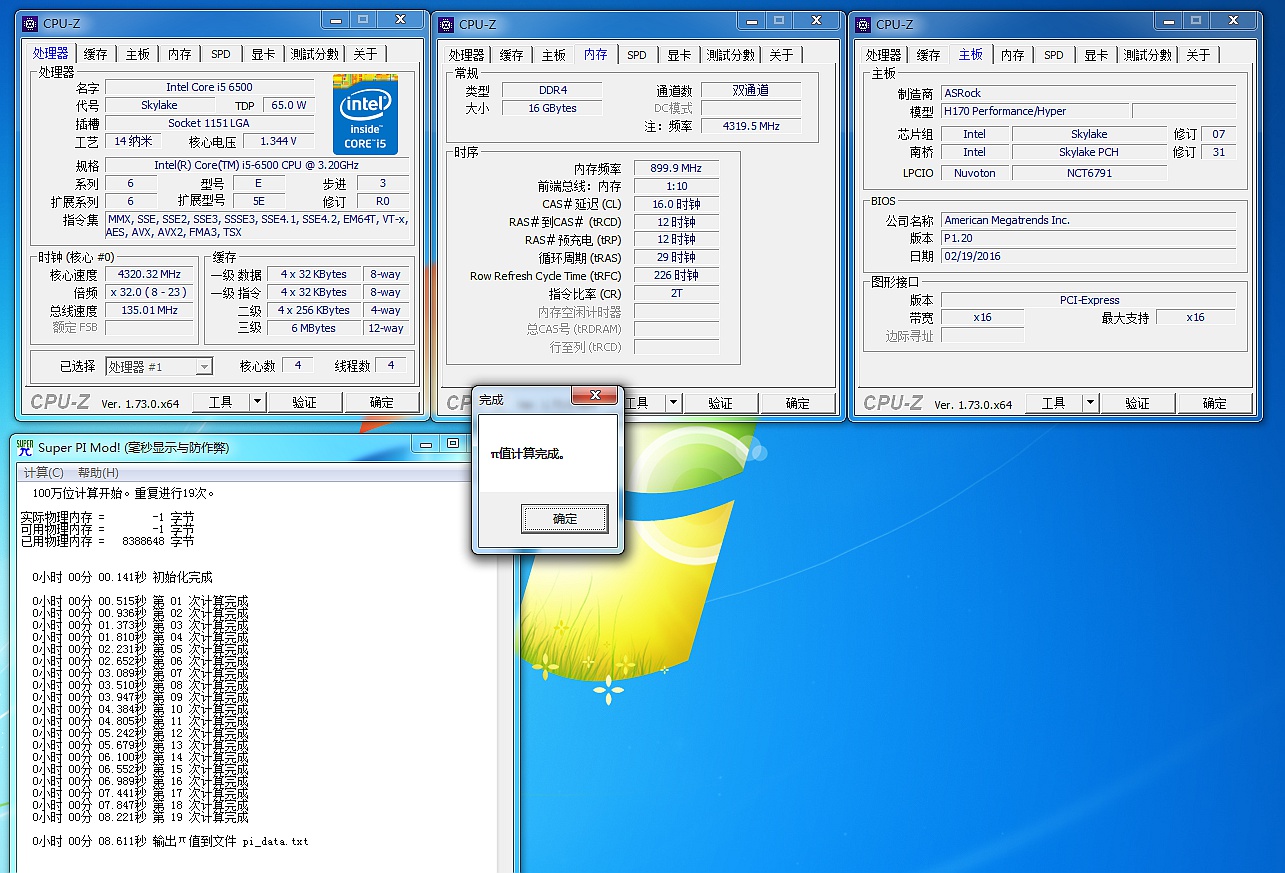
Task: Select the 内存 tab in the processor window
Action: 180,55
